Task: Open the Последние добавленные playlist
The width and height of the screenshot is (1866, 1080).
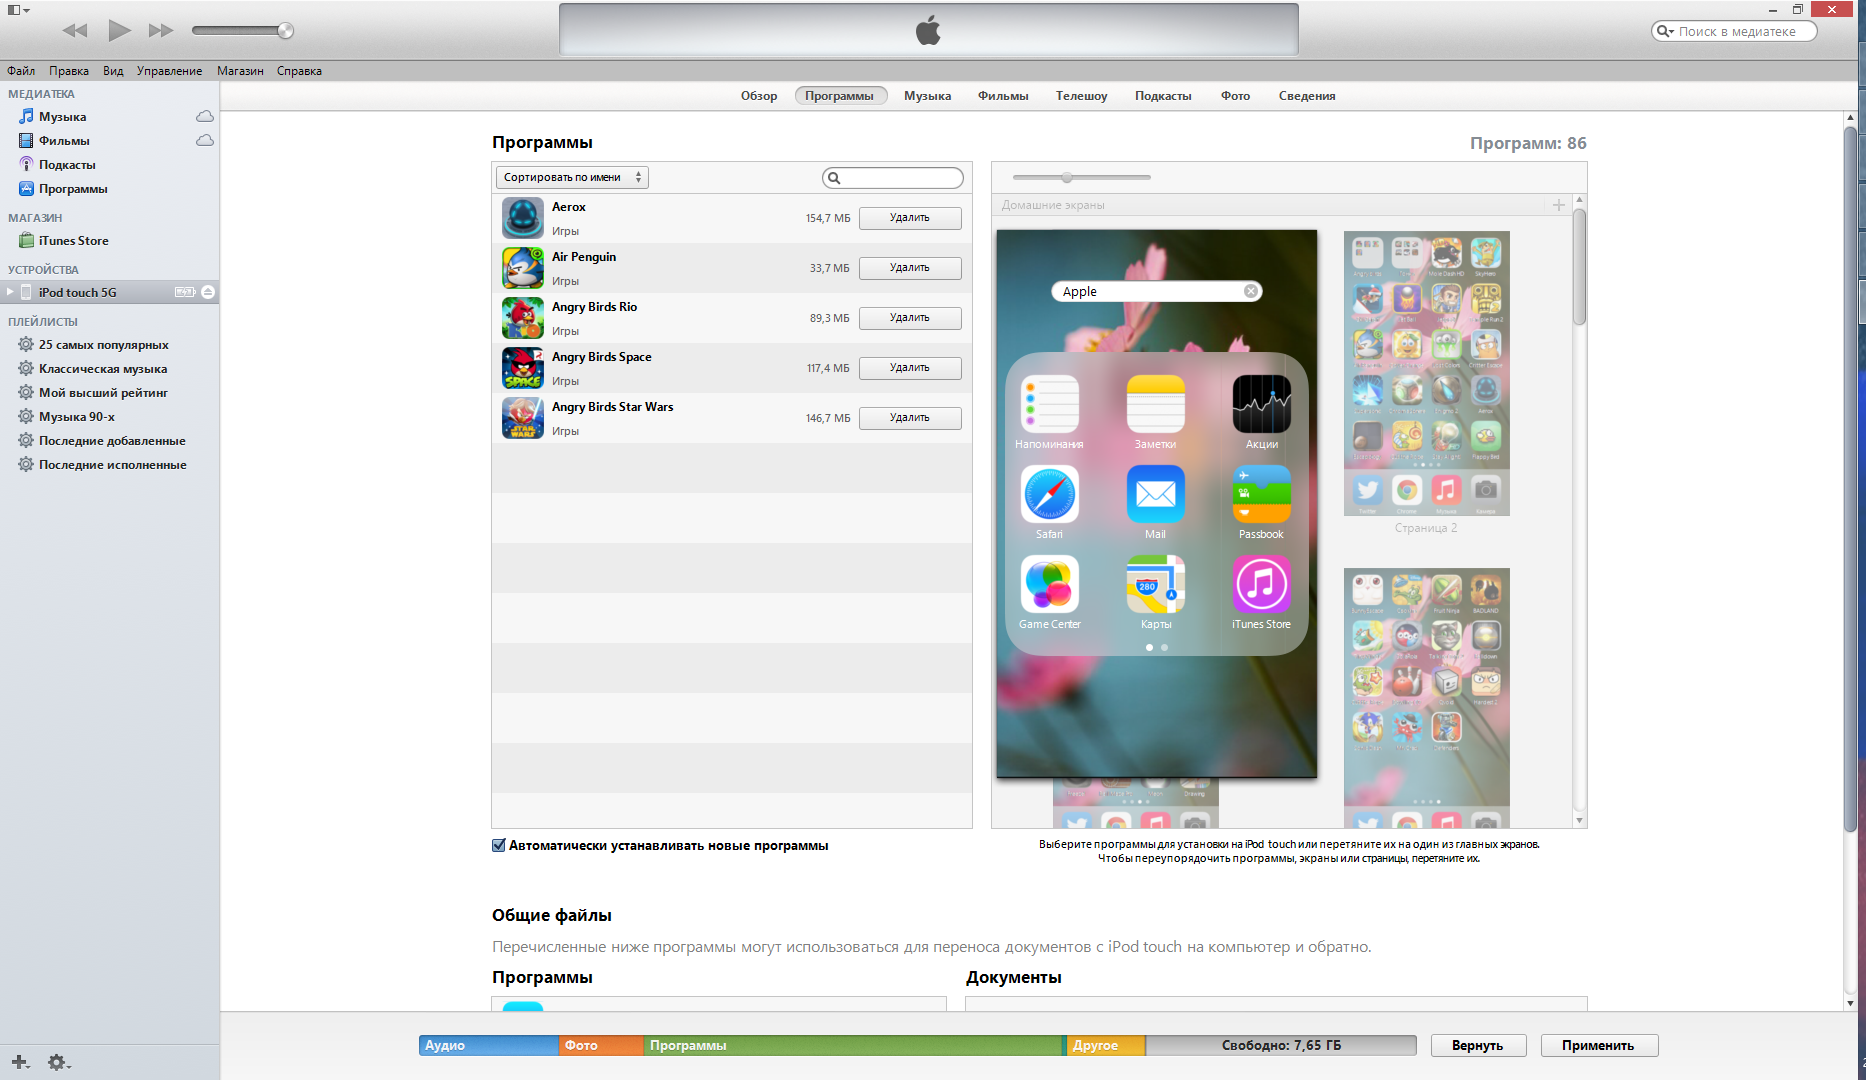Action: [112, 441]
